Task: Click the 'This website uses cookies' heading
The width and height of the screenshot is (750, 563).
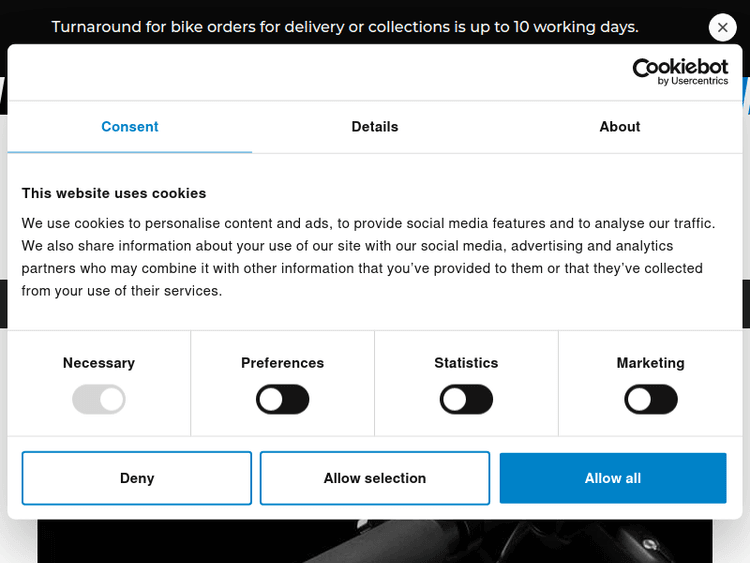Action: click(x=114, y=193)
